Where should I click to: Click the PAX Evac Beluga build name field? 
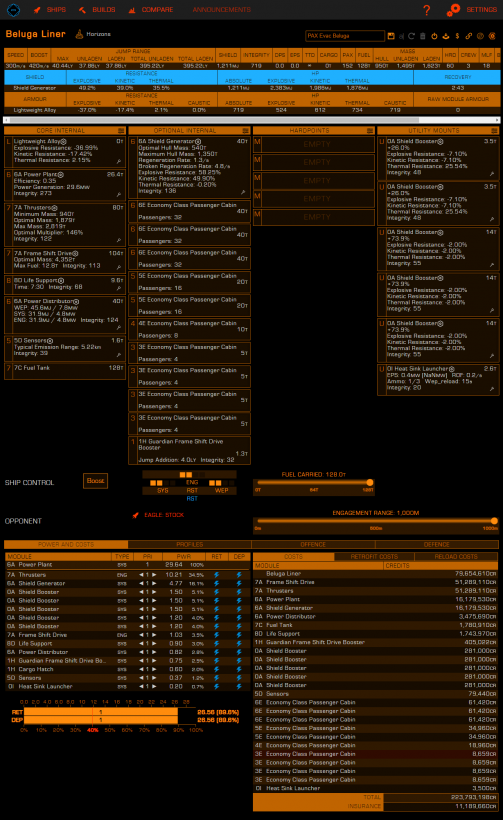tap(345, 36)
